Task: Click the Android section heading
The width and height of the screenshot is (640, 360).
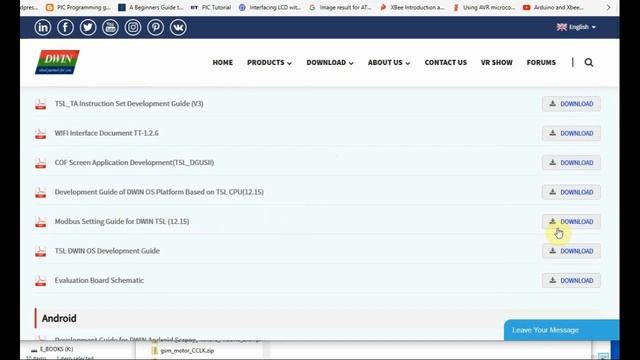Action: tap(59, 318)
